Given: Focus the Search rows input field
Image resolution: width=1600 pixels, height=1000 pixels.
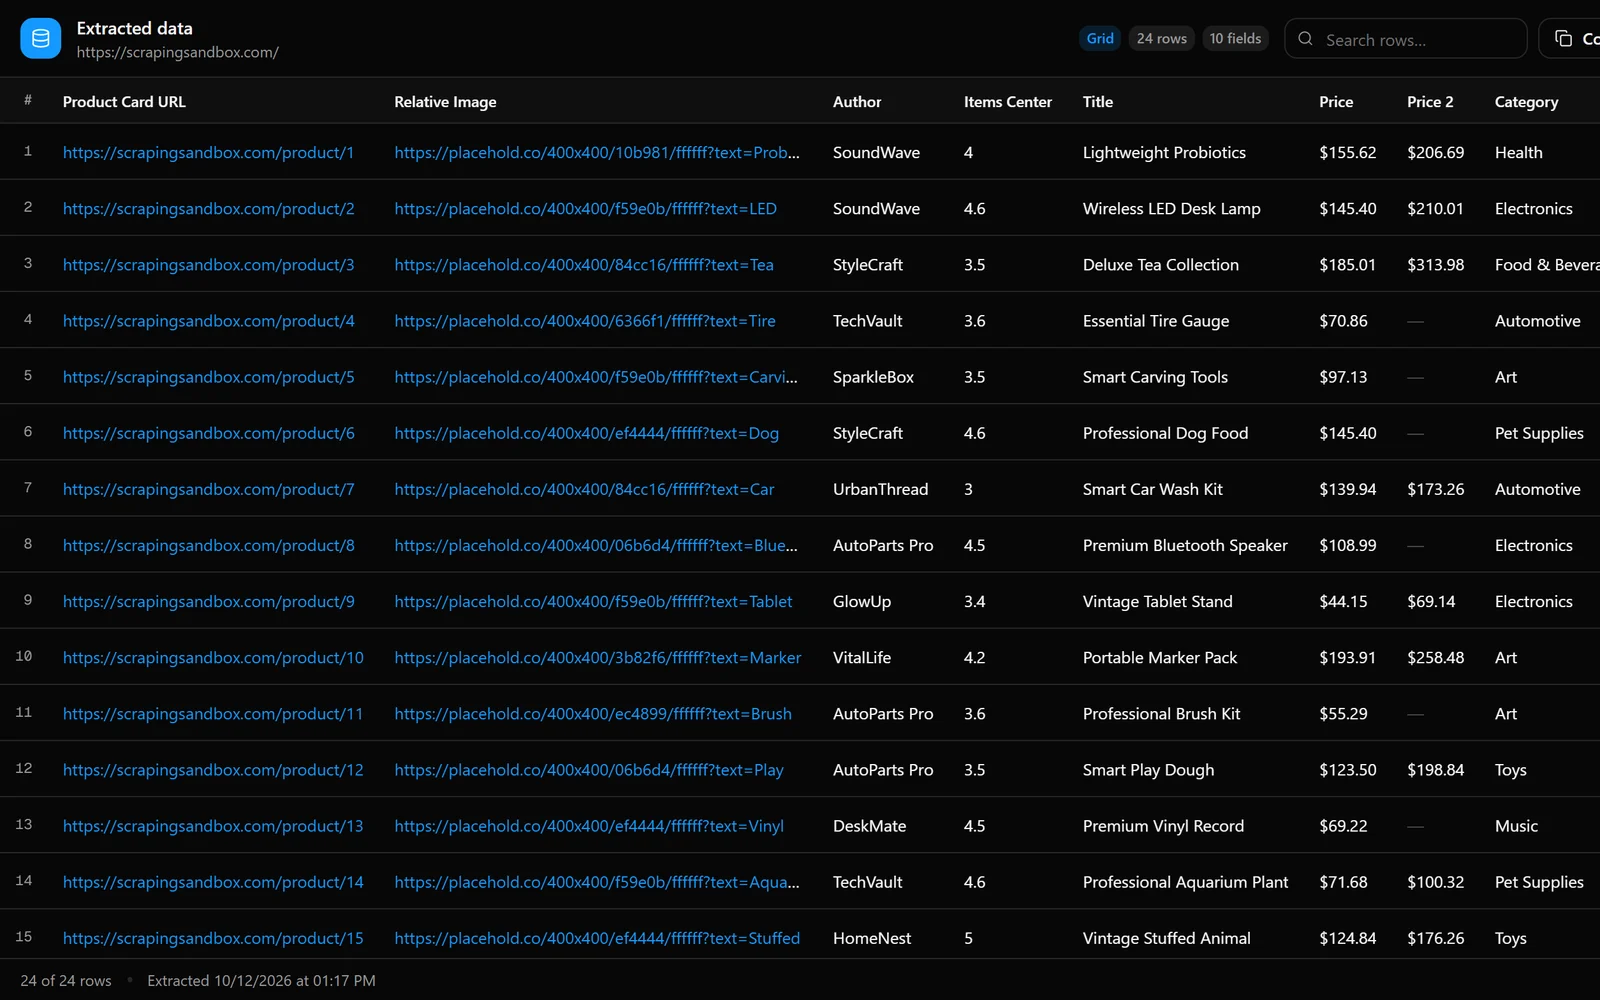Looking at the screenshot, I should (x=1405, y=39).
